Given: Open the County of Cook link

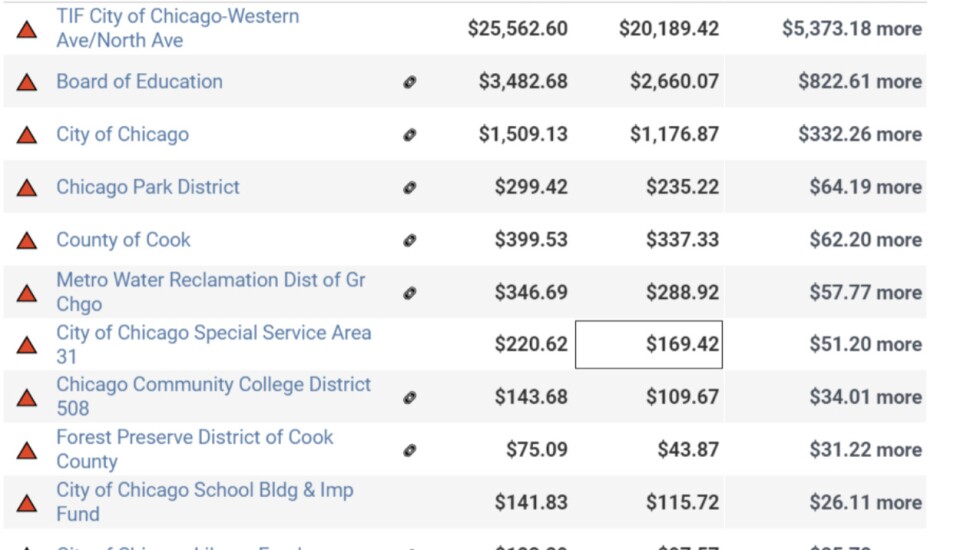Looking at the screenshot, I should (x=123, y=240).
